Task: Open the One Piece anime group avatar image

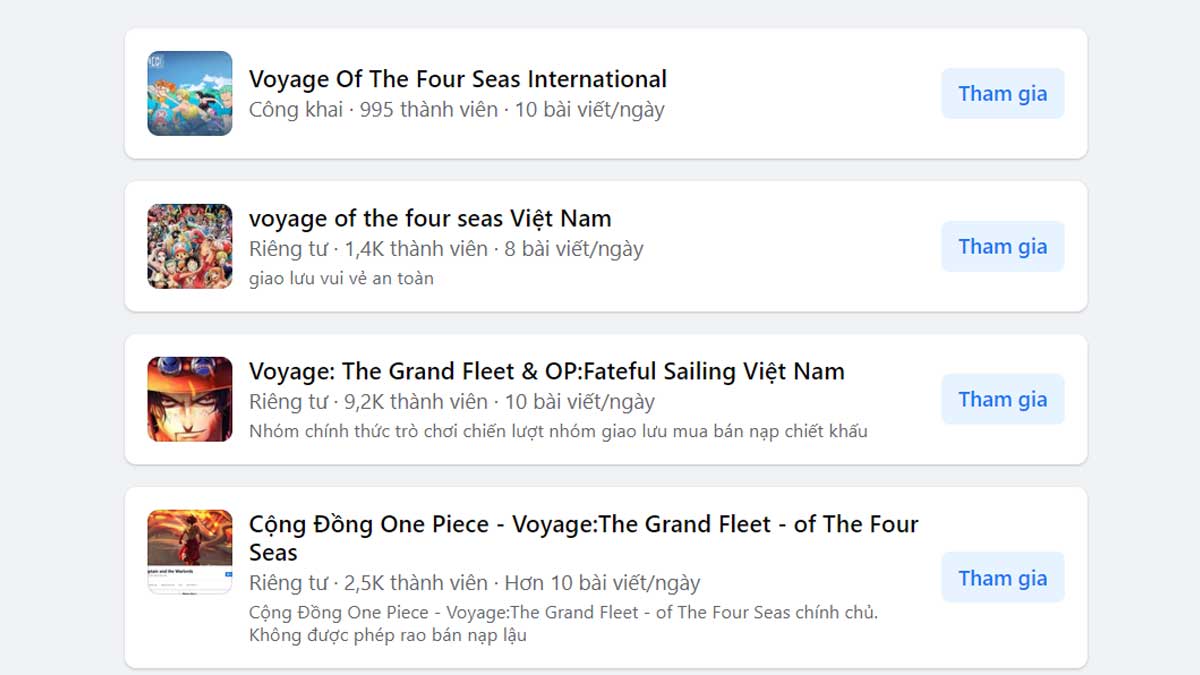Action: (189, 245)
